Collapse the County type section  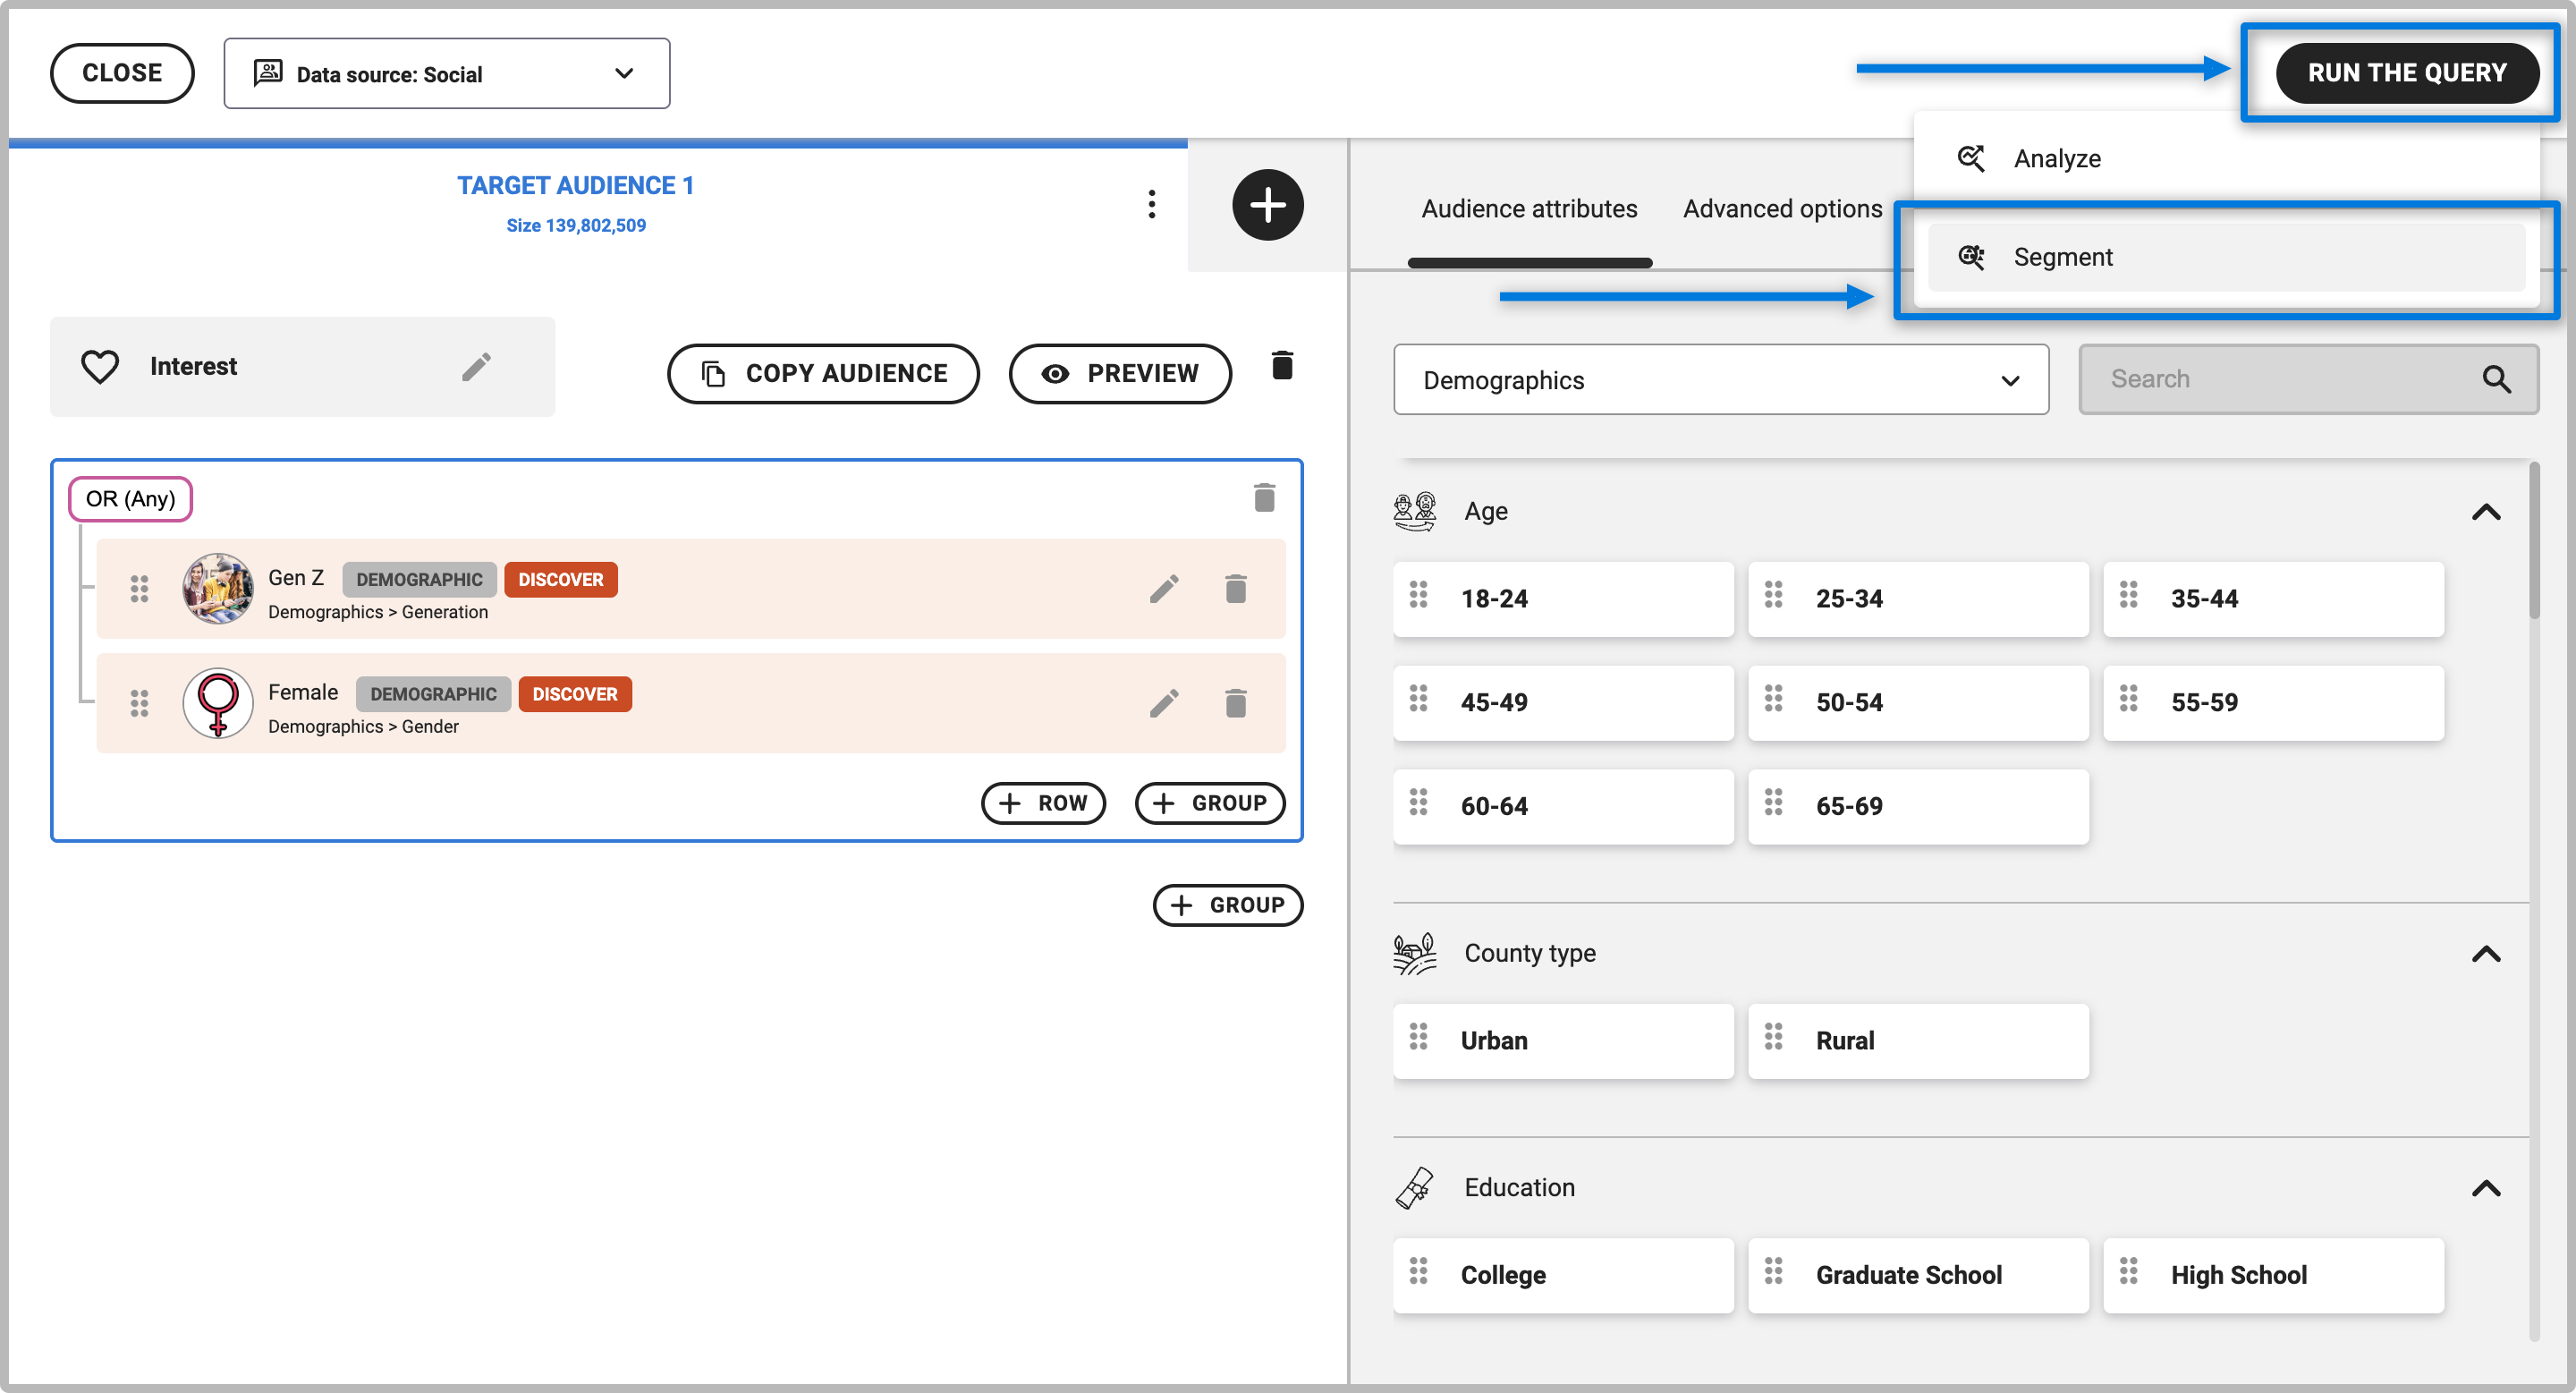(x=2485, y=954)
